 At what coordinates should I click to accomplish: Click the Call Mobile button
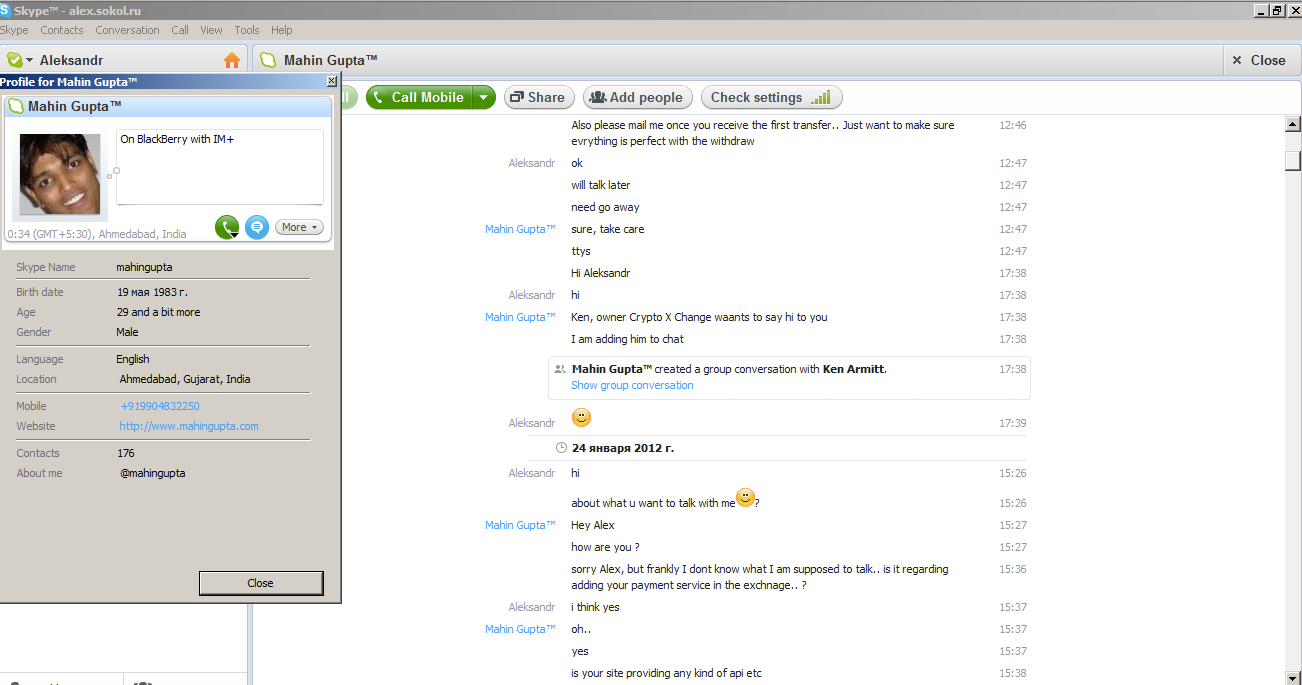click(419, 97)
